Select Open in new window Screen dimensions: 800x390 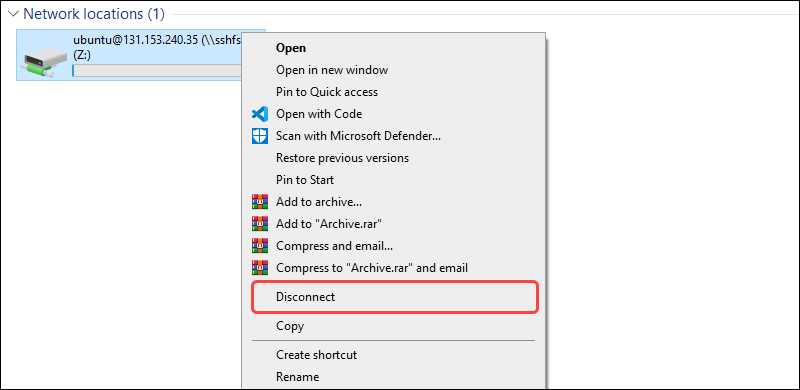(332, 70)
